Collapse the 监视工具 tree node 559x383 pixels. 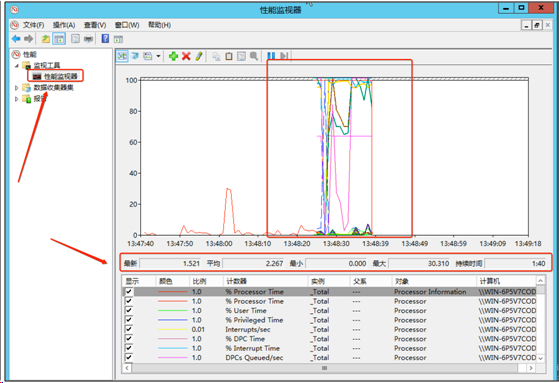(x=16, y=66)
